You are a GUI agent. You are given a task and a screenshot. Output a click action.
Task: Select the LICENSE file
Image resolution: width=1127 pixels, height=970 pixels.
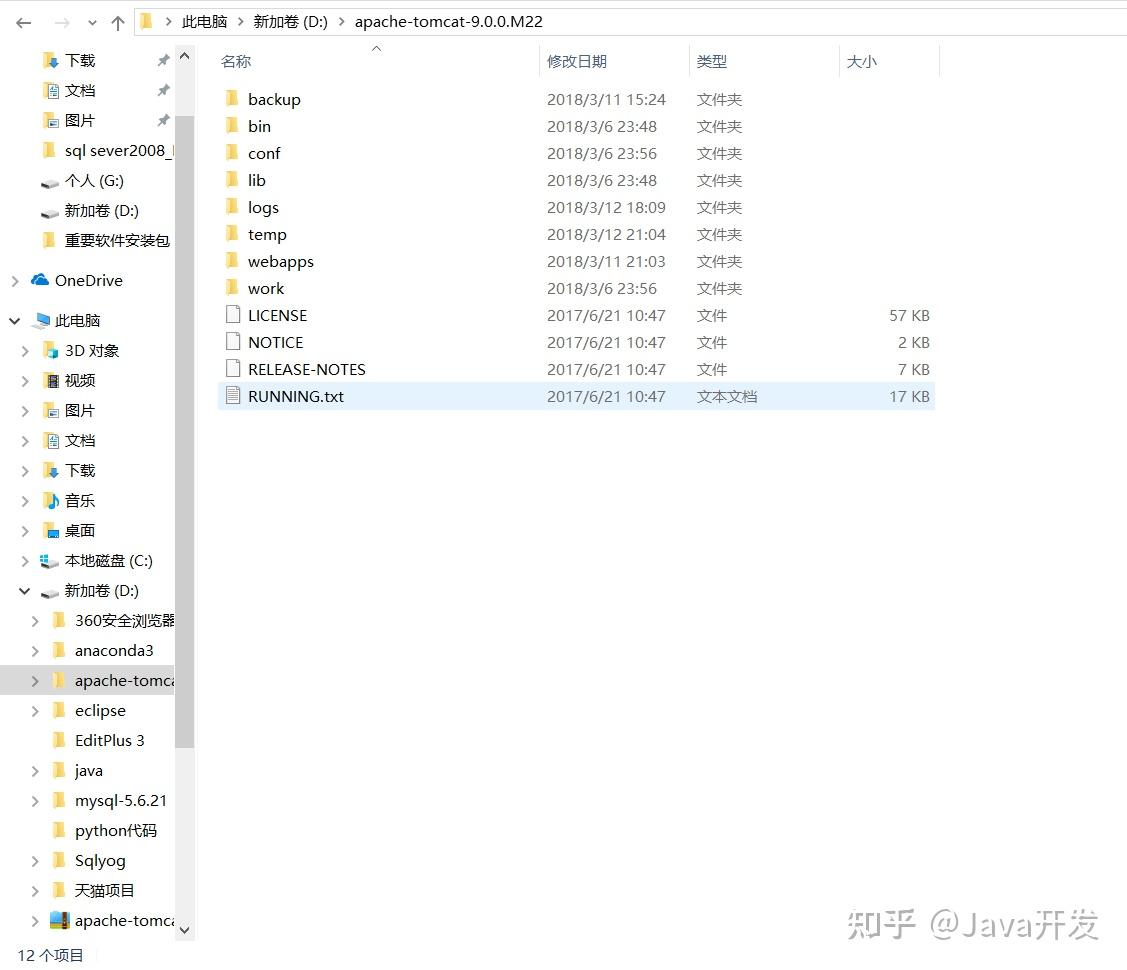pos(277,315)
